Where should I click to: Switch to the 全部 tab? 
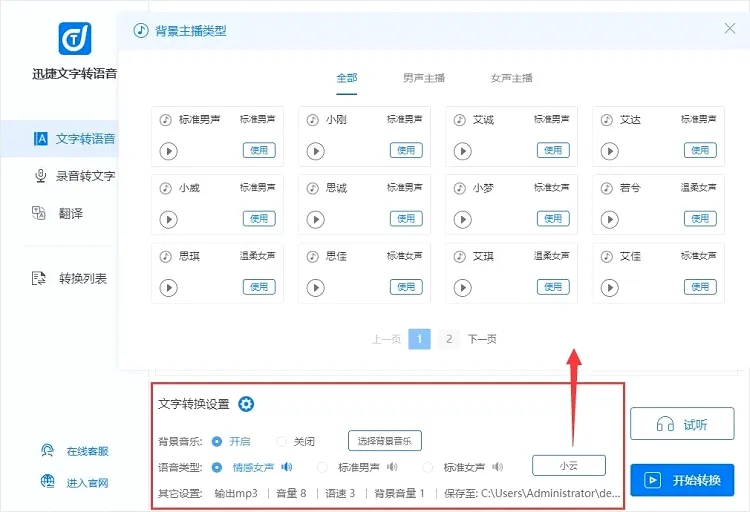click(x=347, y=78)
